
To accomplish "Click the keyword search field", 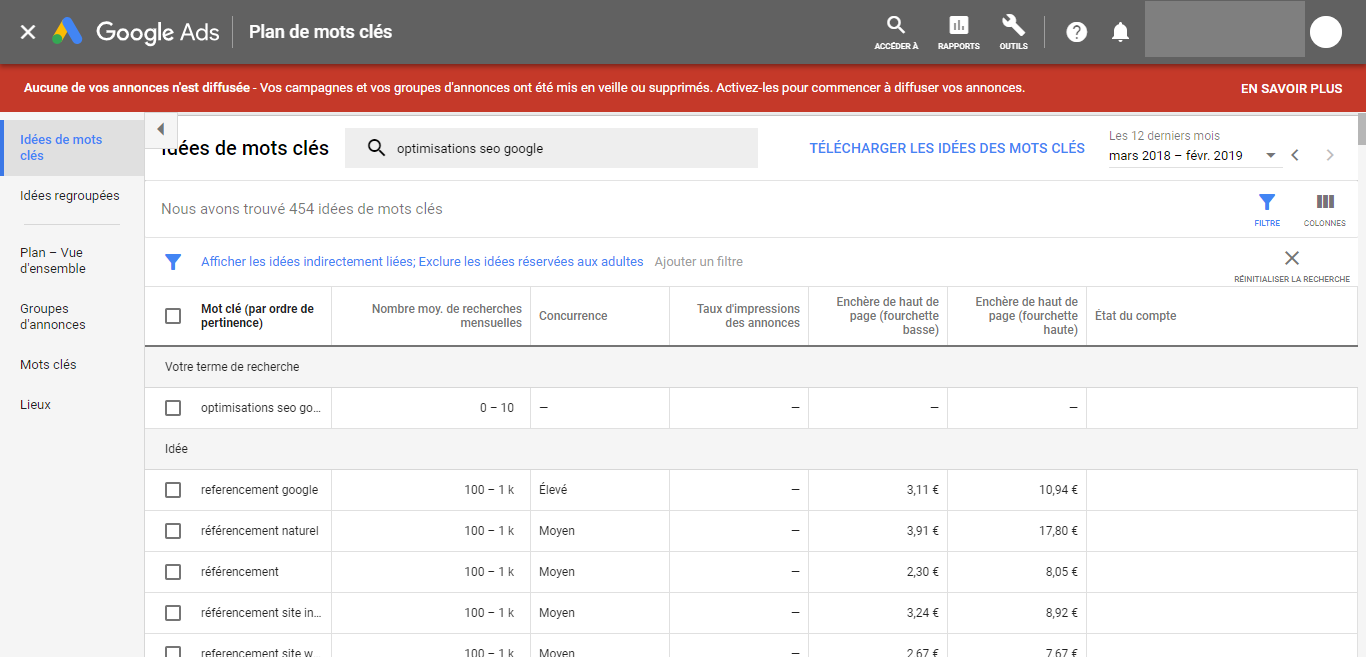I will 551,148.
